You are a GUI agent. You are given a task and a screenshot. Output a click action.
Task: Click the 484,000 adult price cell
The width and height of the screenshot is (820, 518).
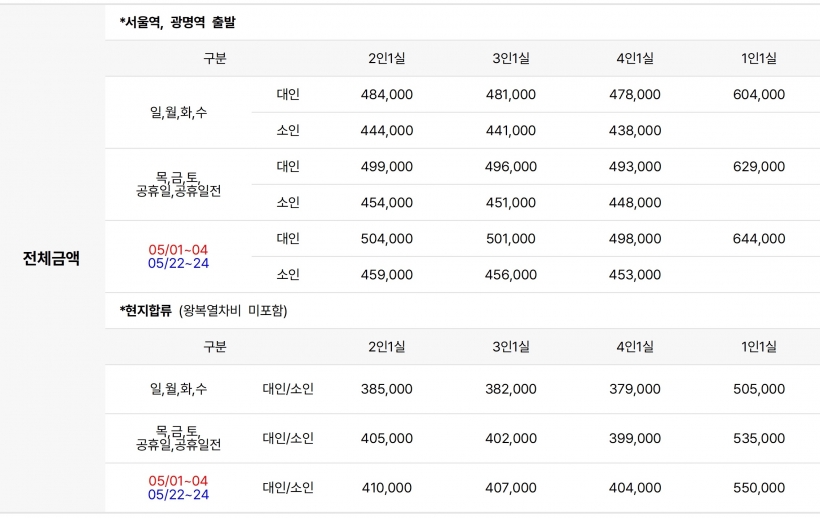[386, 95]
